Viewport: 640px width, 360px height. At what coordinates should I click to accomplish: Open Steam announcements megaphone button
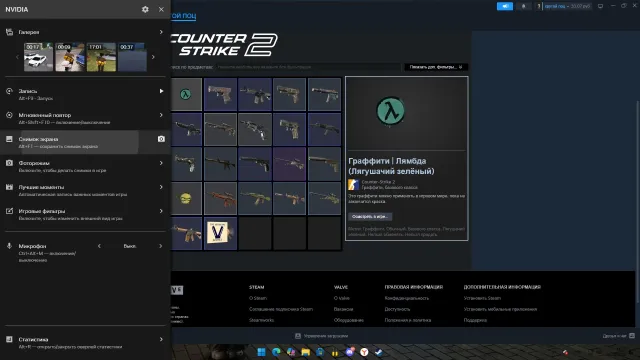coord(505,6)
